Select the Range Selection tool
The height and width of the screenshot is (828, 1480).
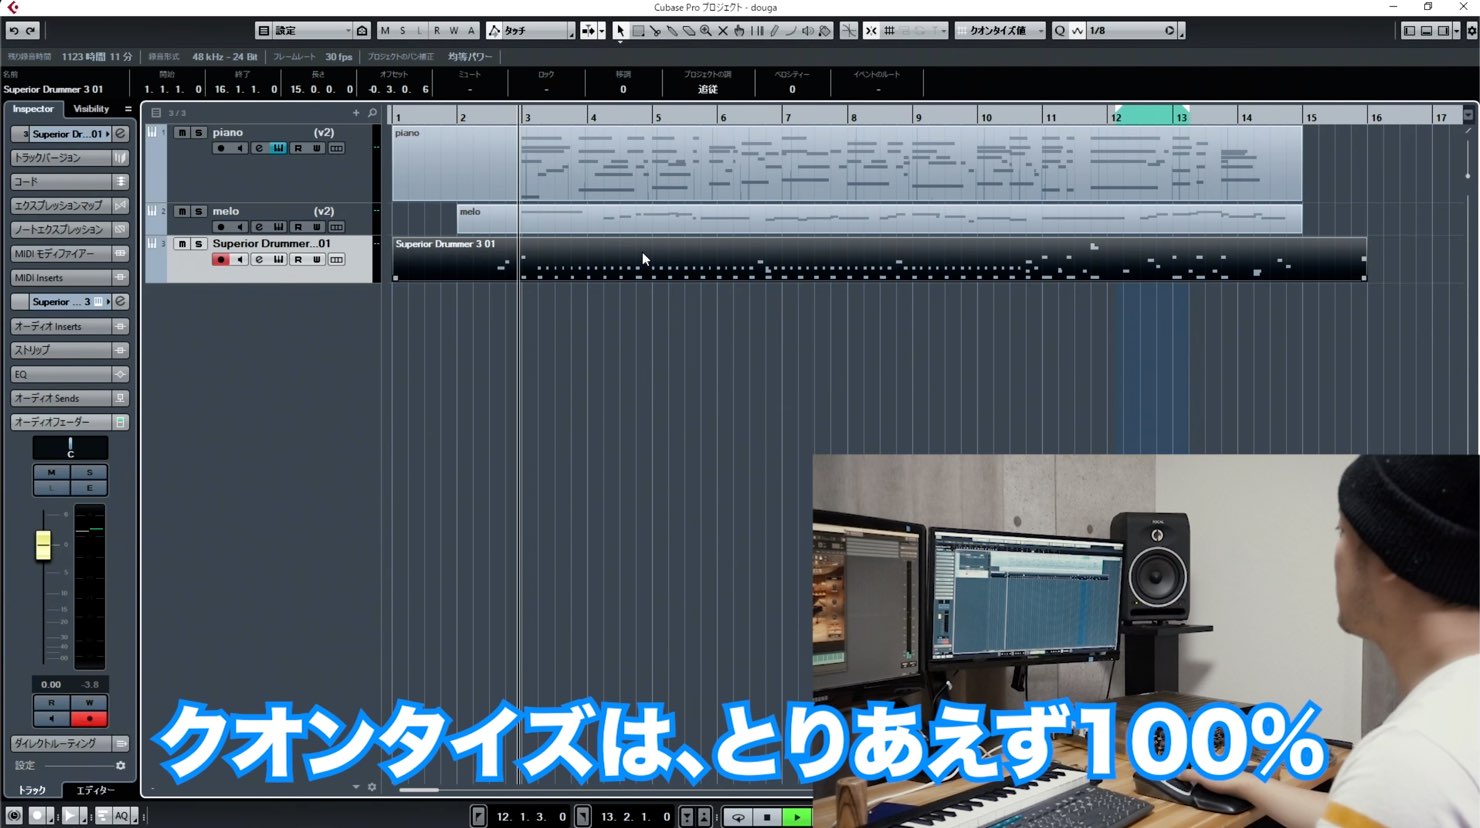point(638,31)
